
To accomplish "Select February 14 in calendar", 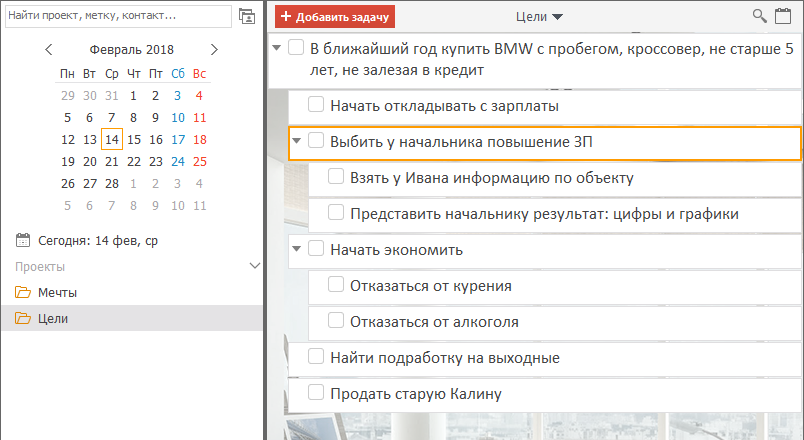I will [x=112, y=139].
